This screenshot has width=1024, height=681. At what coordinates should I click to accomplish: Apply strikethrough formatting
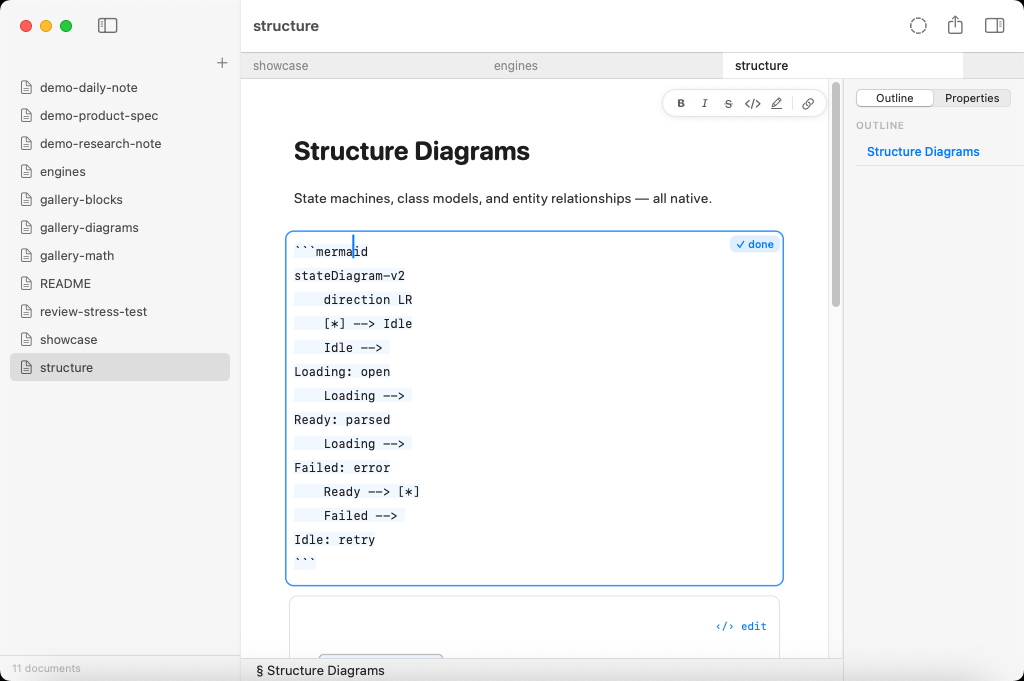728,103
